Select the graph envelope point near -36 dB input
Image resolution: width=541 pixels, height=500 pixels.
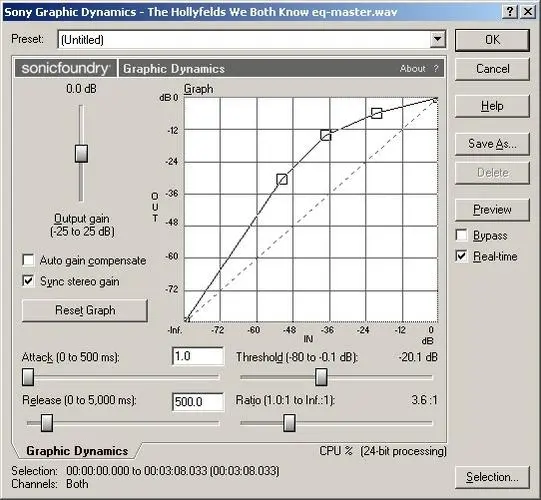(x=326, y=135)
